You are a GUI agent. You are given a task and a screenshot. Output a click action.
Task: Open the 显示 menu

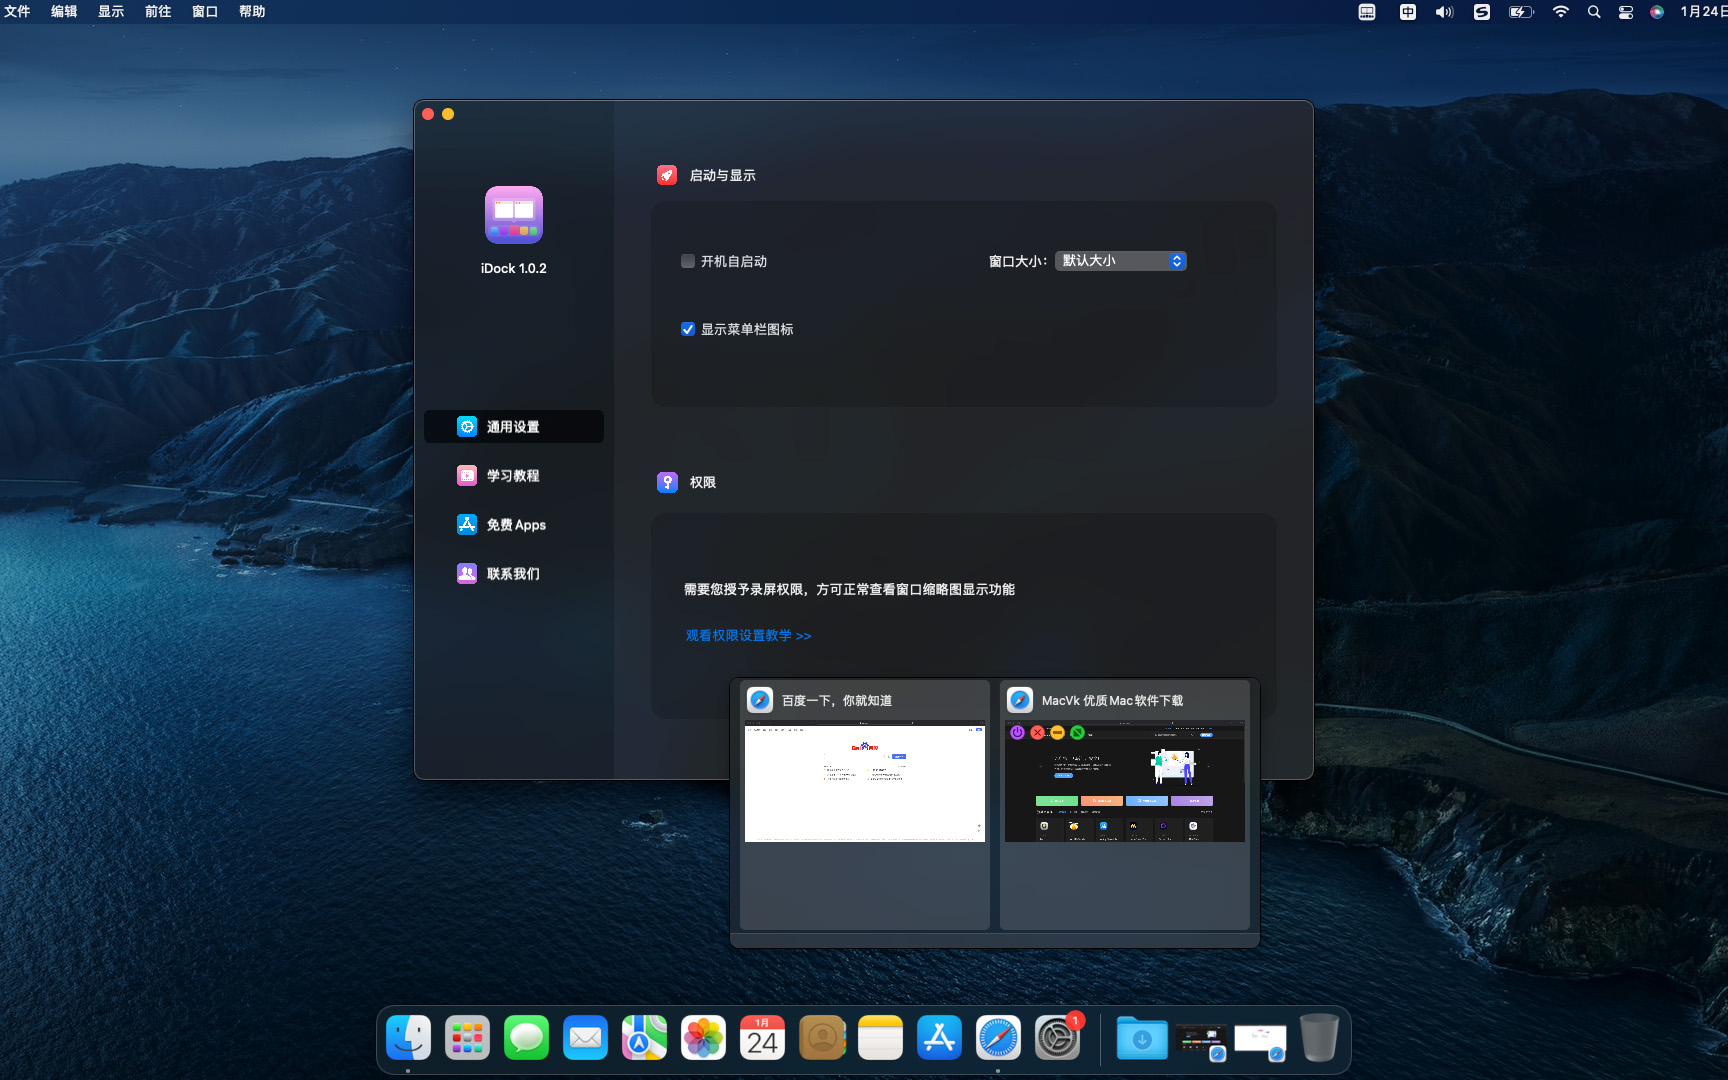click(x=111, y=12)
